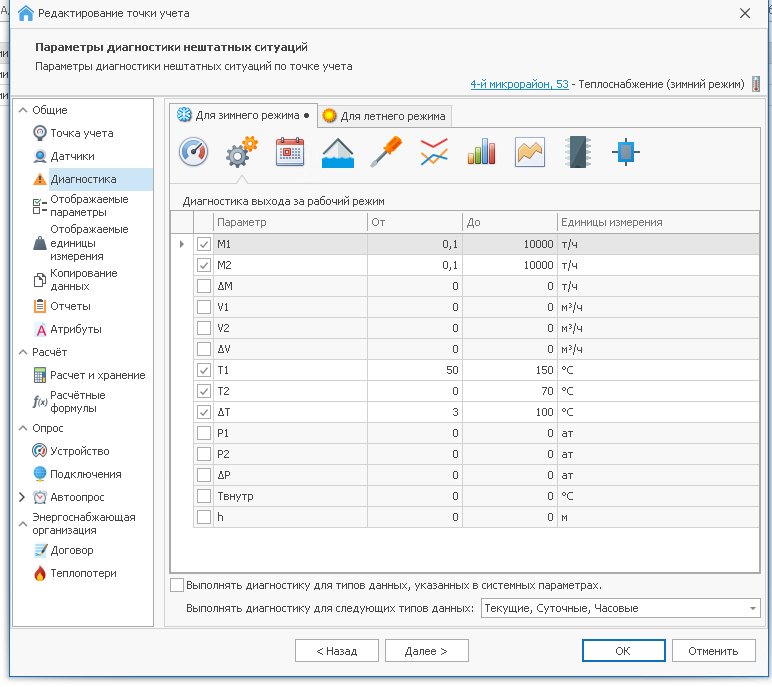The height and width of the screenshot is (687, 772).
Task: Open the colored bar chart icon
Action: click(482, 152)
